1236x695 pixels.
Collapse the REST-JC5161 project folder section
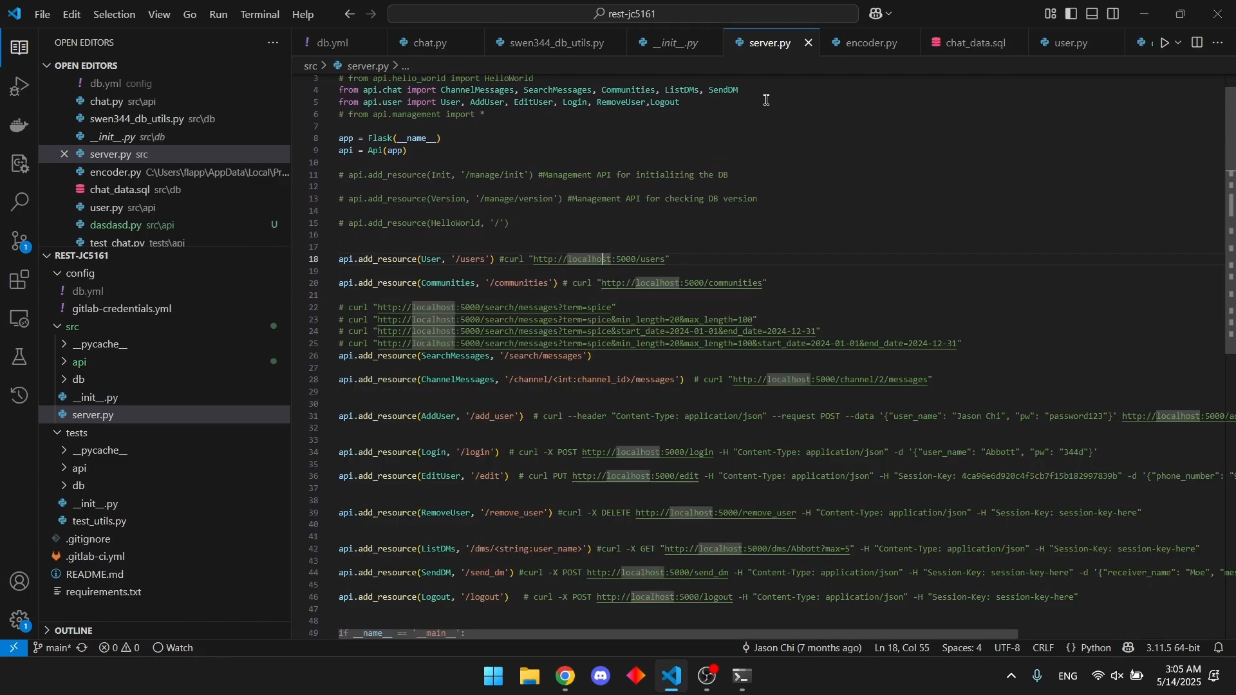coord(165,255)
